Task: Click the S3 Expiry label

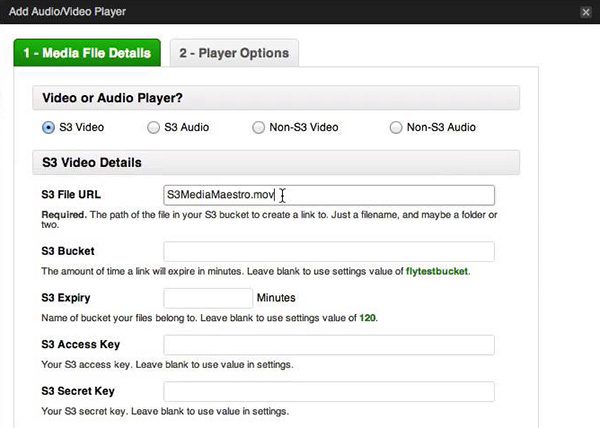Action: click(x=66, y=298)
